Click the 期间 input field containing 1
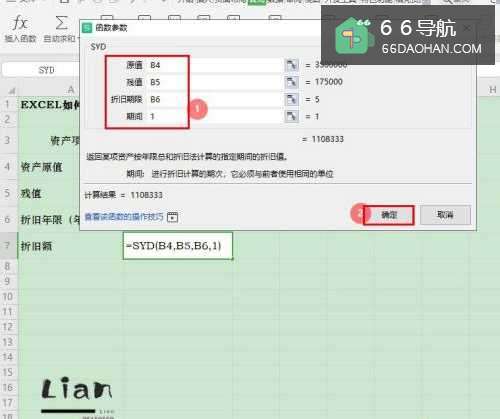This screenshot has width=500, height=419. click(x=215, y=116)
